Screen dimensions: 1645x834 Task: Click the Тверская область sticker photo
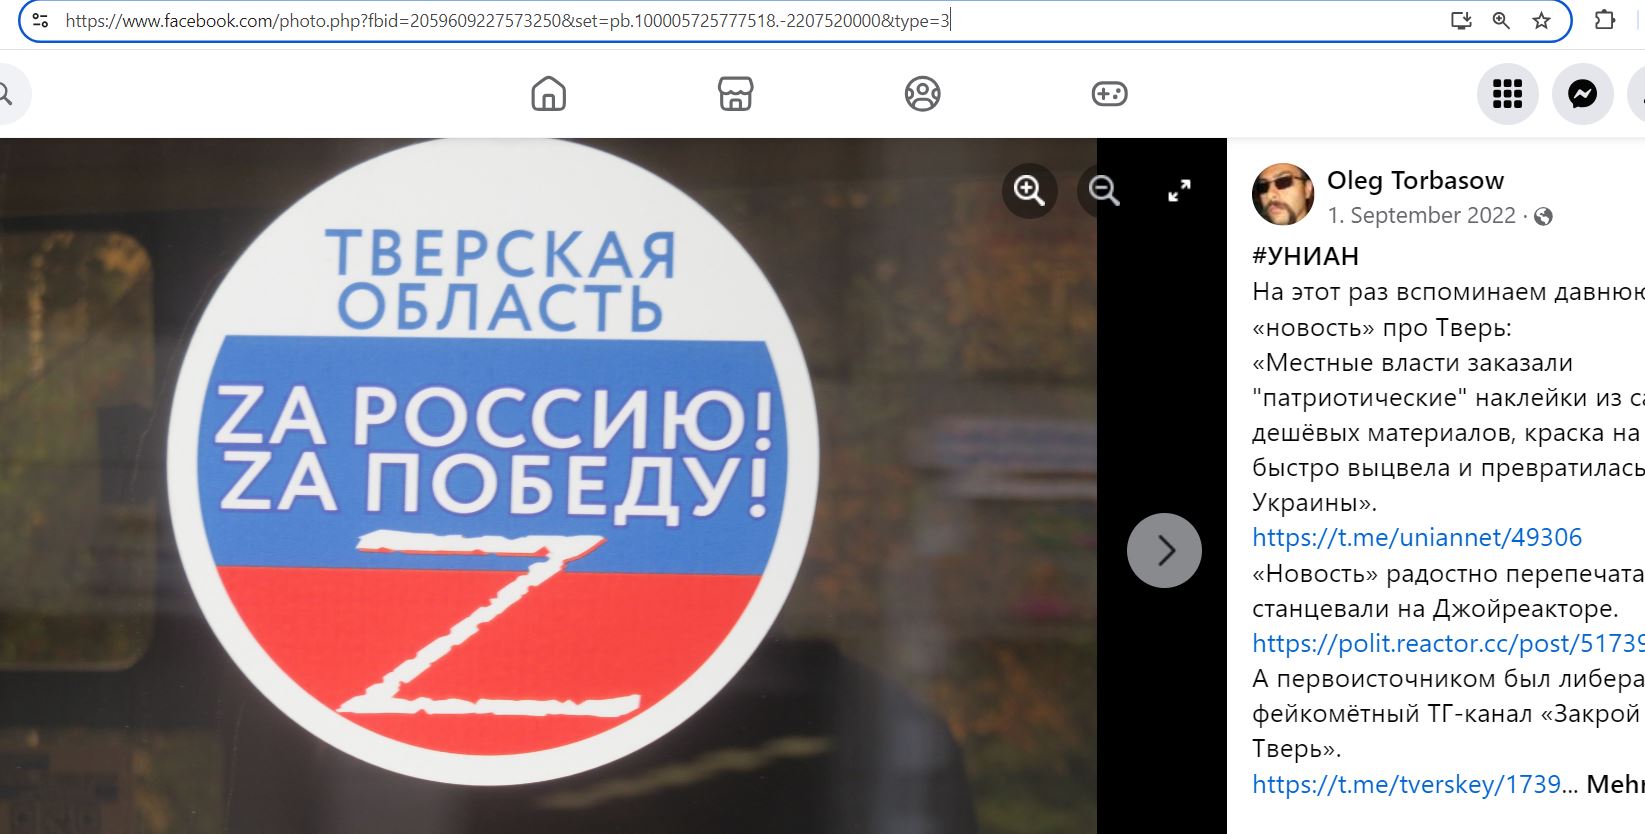(493, 460)
